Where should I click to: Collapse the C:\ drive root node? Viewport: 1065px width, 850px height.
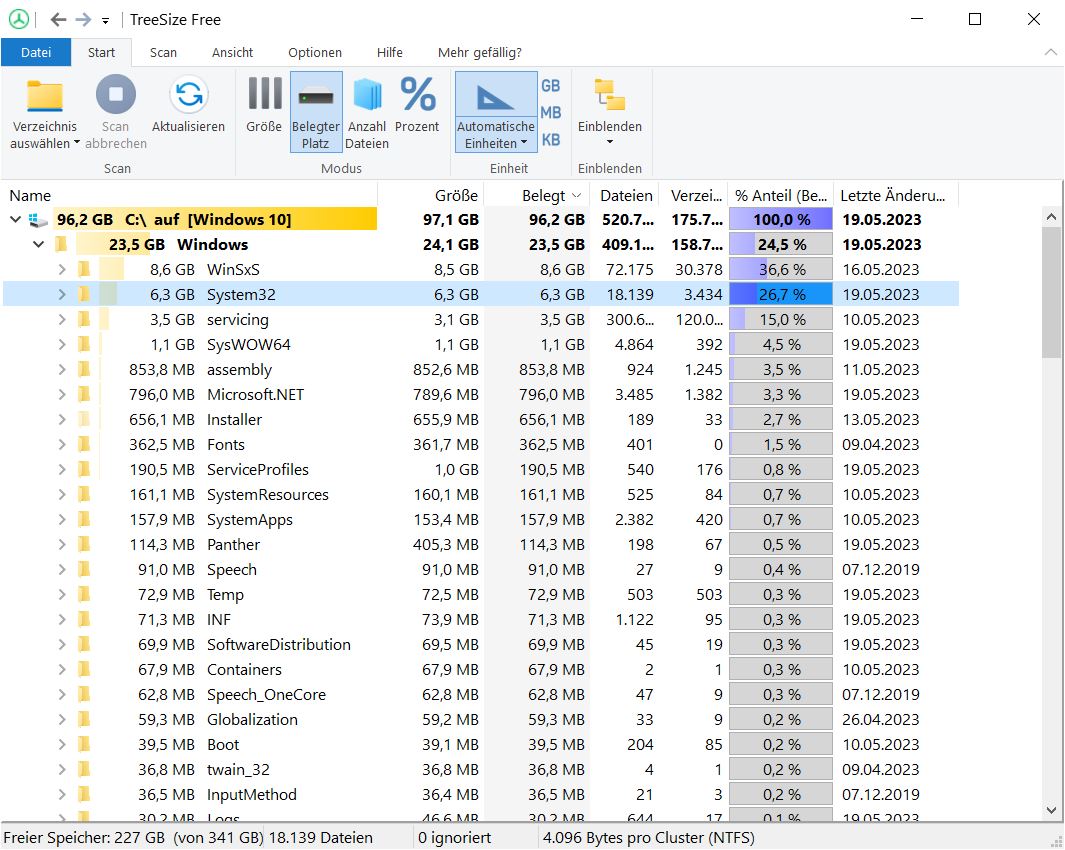pos(16,219)
